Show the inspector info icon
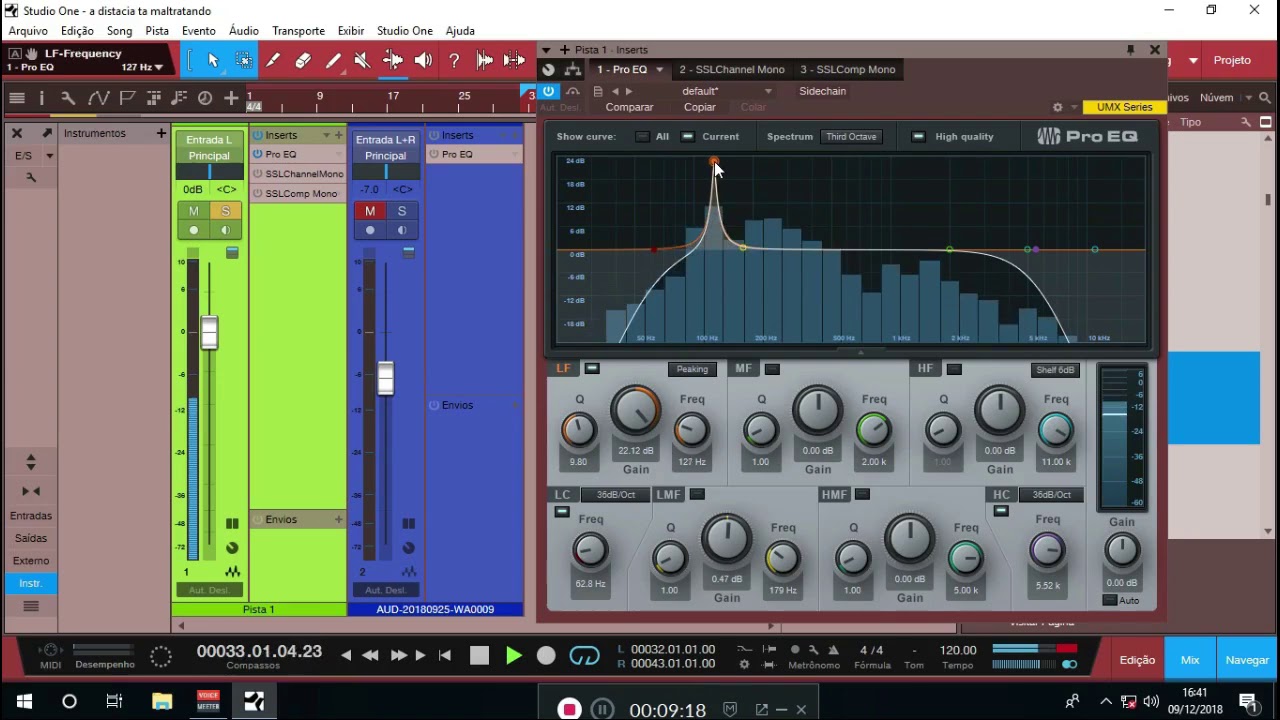This screenshot has height=720, width=1280. pyautogui.click(x=41, y=98)
